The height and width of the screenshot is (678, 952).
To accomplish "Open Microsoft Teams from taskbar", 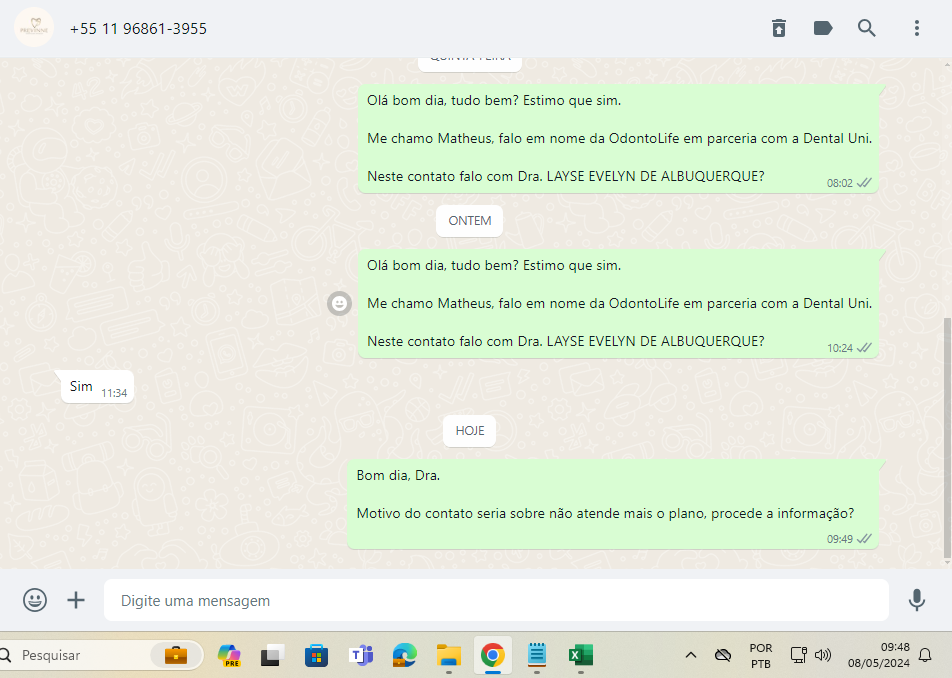I will coord(361,655).
